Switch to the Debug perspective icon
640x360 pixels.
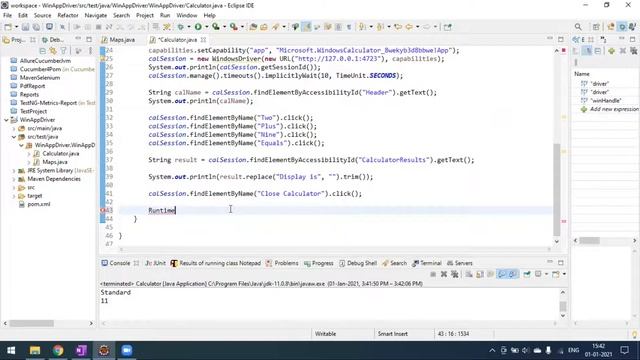622,27
